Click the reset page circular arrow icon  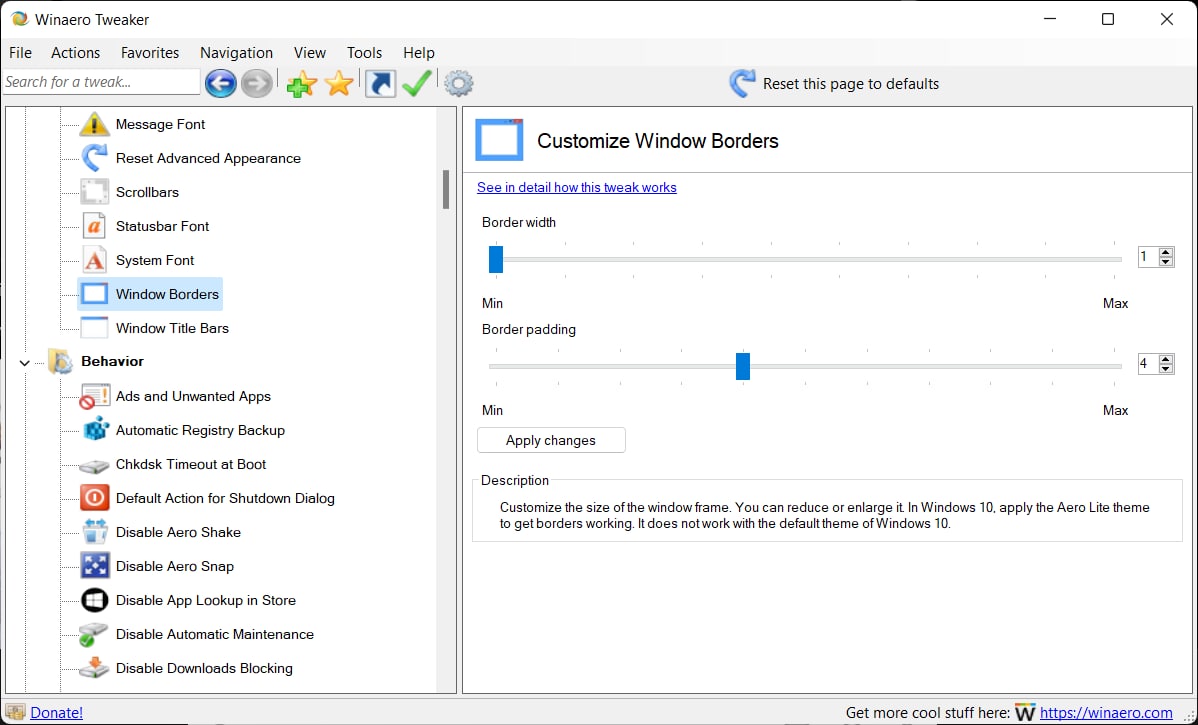(742, 83)
